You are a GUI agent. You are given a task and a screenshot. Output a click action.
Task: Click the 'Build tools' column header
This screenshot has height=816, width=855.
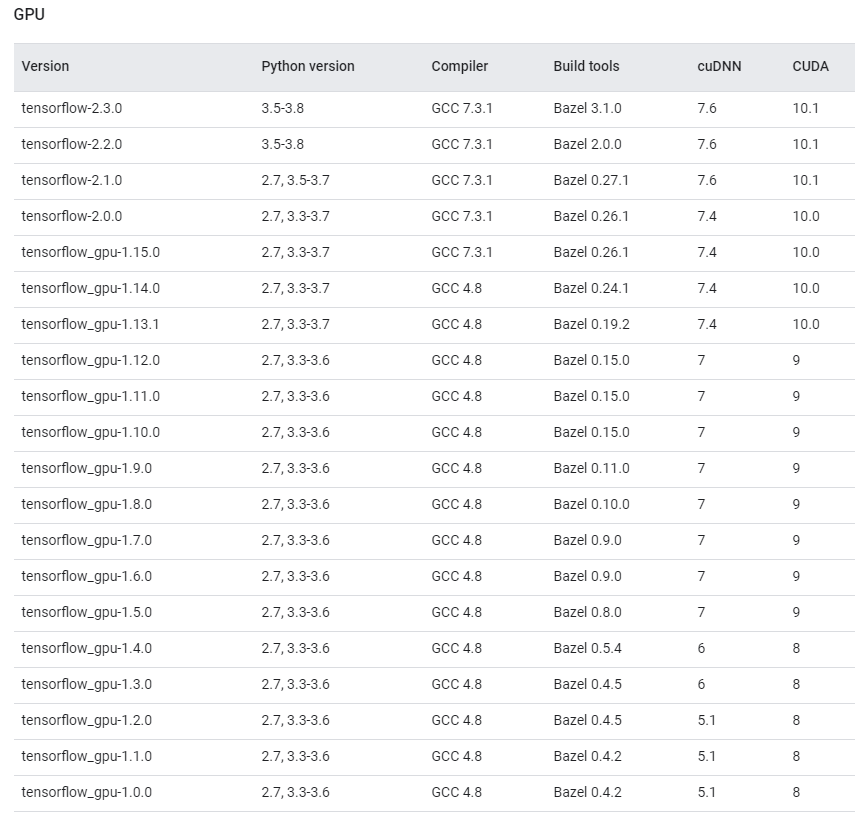click(586, 66)
